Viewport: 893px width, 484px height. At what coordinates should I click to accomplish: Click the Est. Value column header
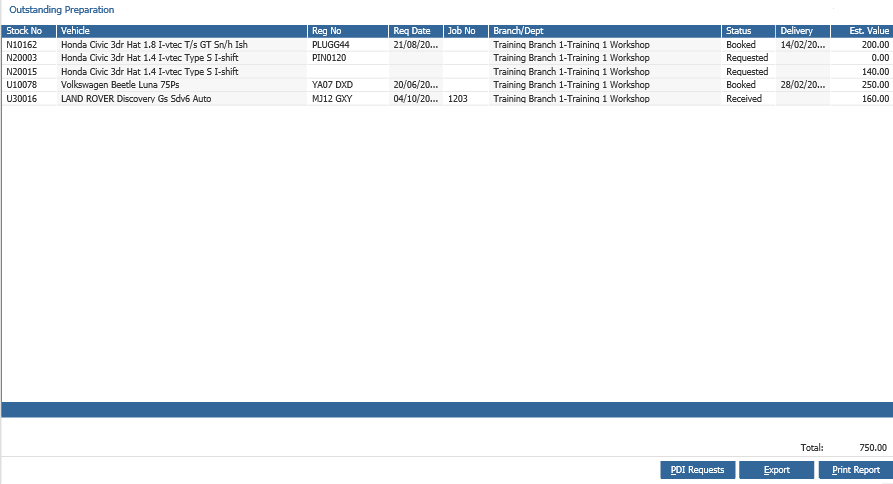(x=862, y=31)
